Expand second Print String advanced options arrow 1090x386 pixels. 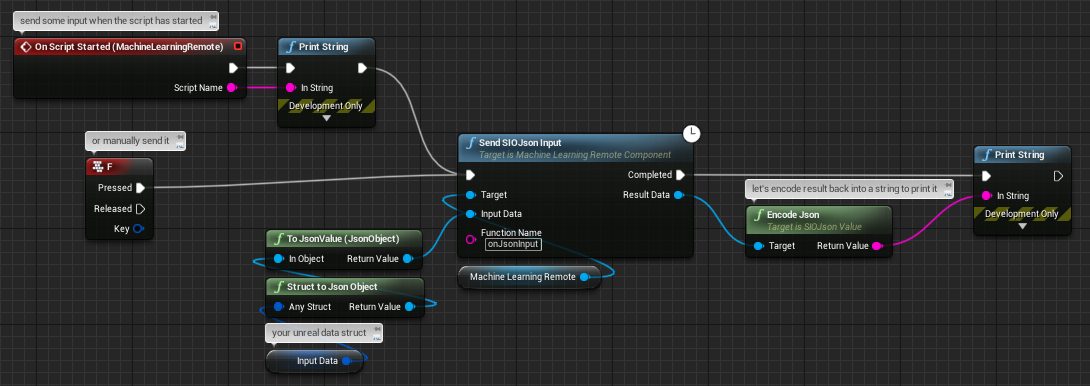click(x=1022, y=226)
